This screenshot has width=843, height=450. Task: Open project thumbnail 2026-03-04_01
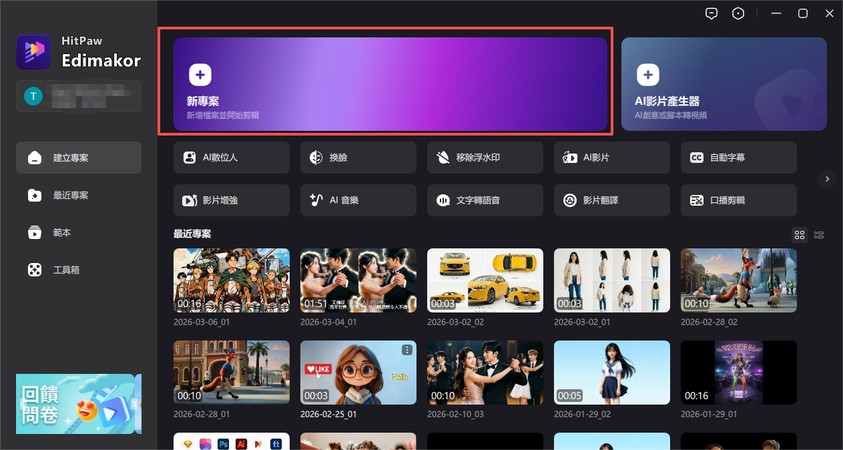tap(358, 280)
